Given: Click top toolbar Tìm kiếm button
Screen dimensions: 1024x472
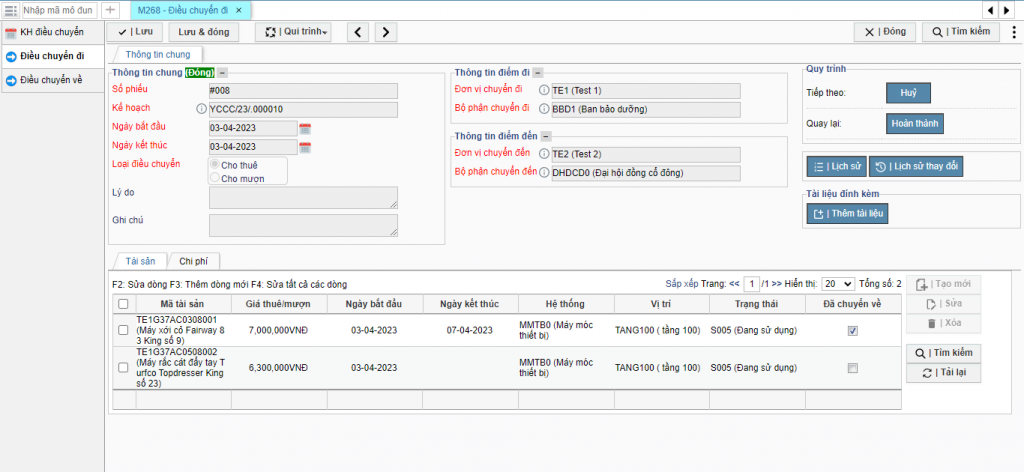Looking at the screenshot, I should [961, 32].
